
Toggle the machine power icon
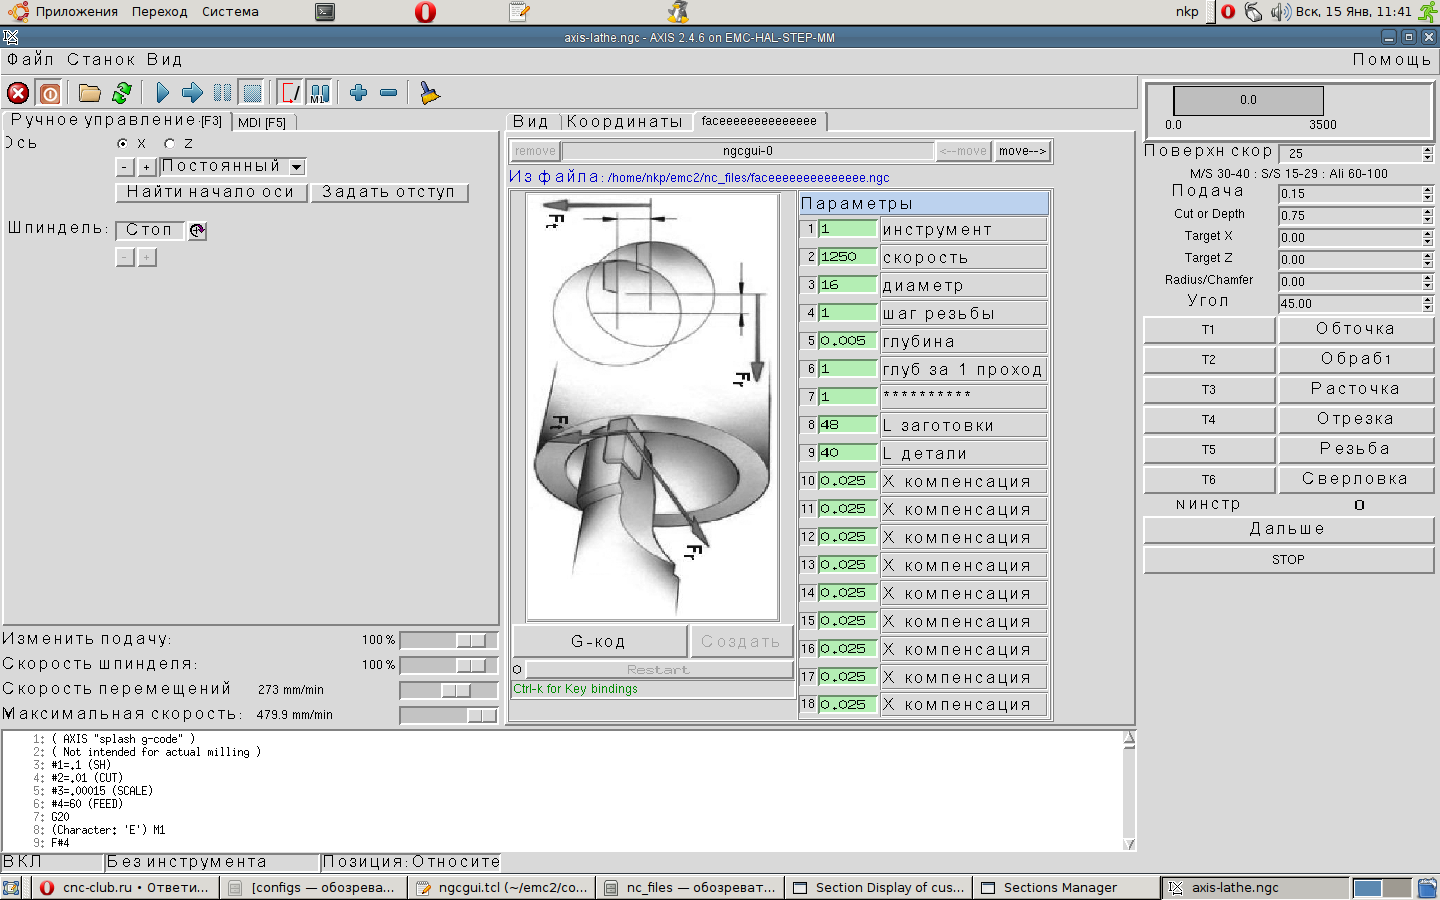point(49,93)
